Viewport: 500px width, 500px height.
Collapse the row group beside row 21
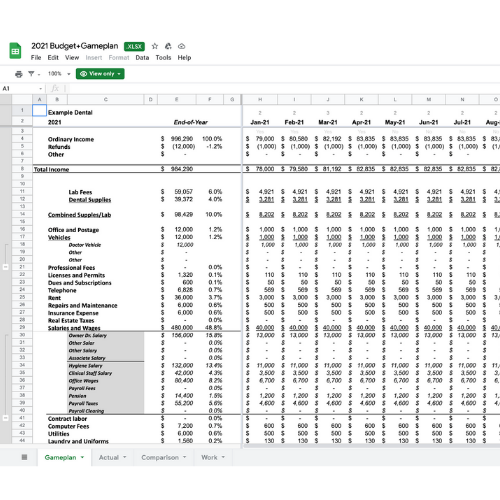[5, 267]
